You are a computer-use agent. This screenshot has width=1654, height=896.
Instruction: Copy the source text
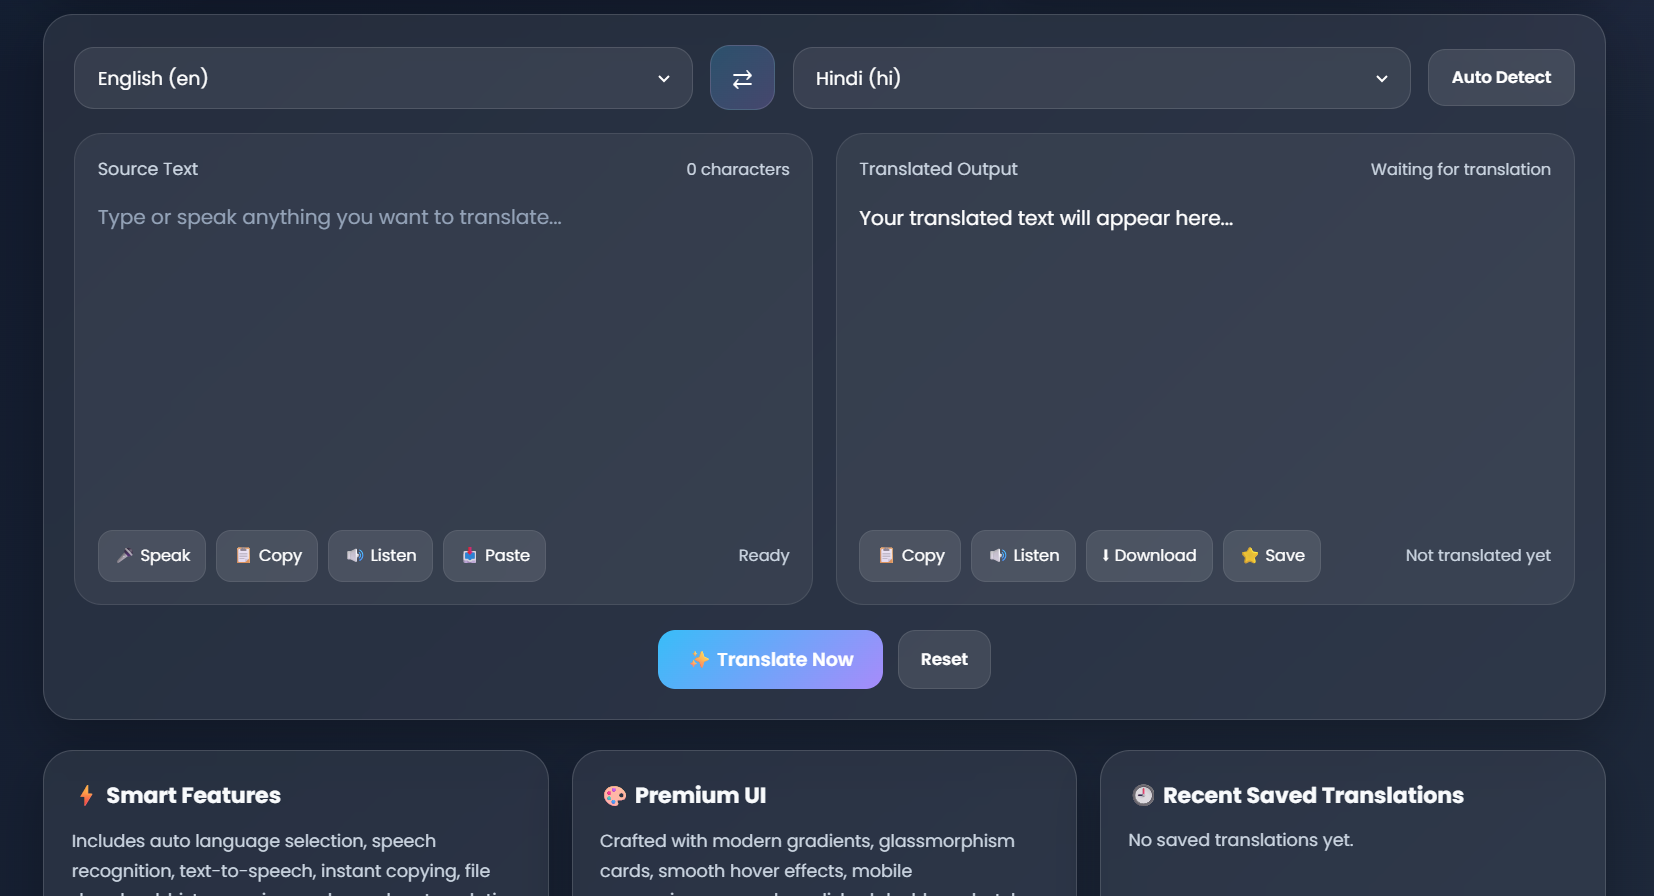click(x=267, y=556)
